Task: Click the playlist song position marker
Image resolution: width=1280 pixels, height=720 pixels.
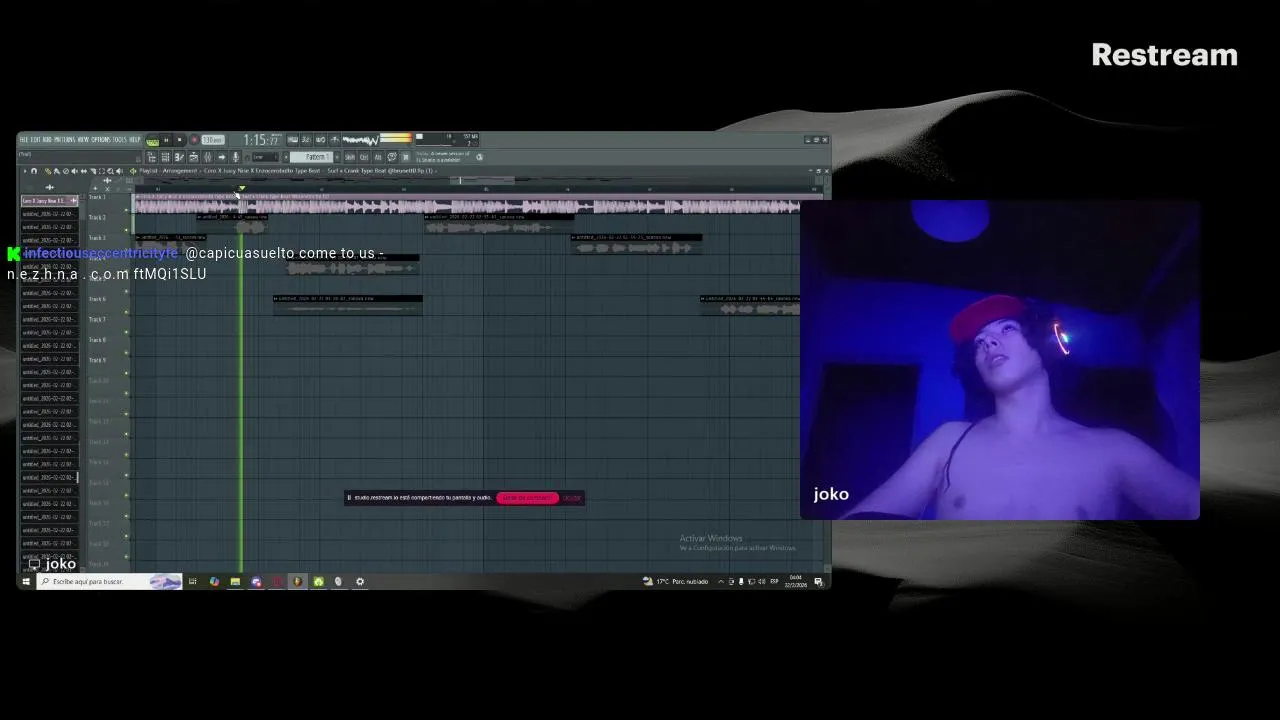Action: click(242, 188)
